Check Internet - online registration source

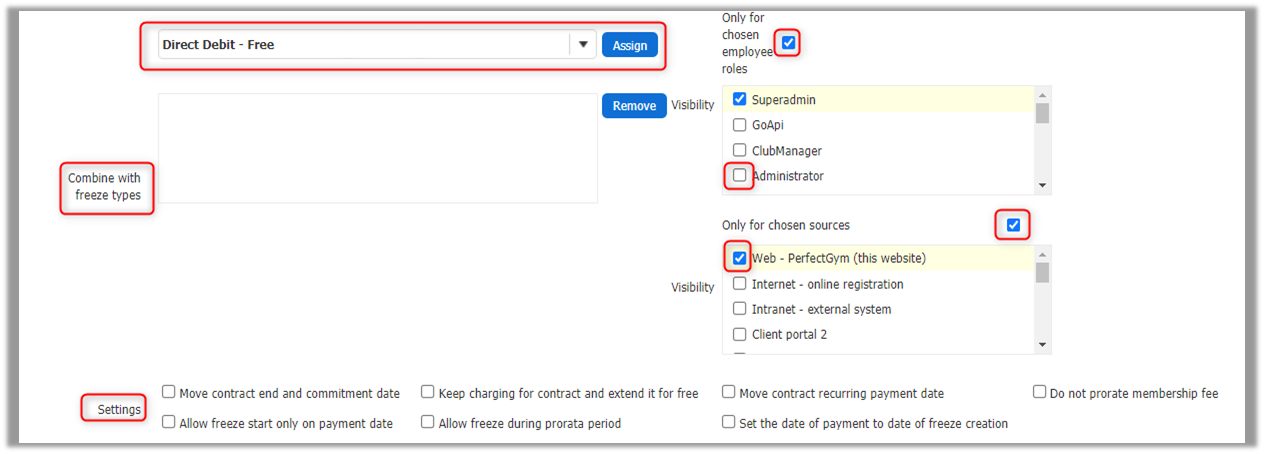coord(740,284)
